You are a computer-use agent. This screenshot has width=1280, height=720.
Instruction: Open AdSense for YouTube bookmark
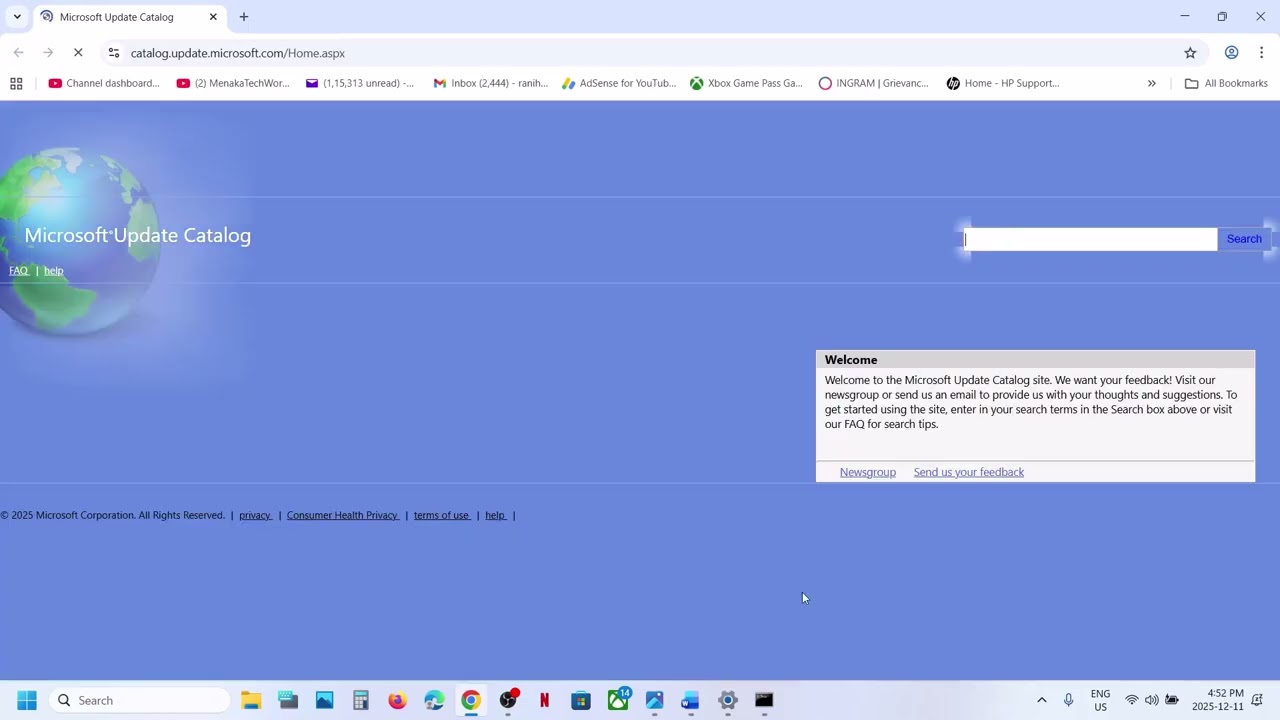(x=619, y=83)
